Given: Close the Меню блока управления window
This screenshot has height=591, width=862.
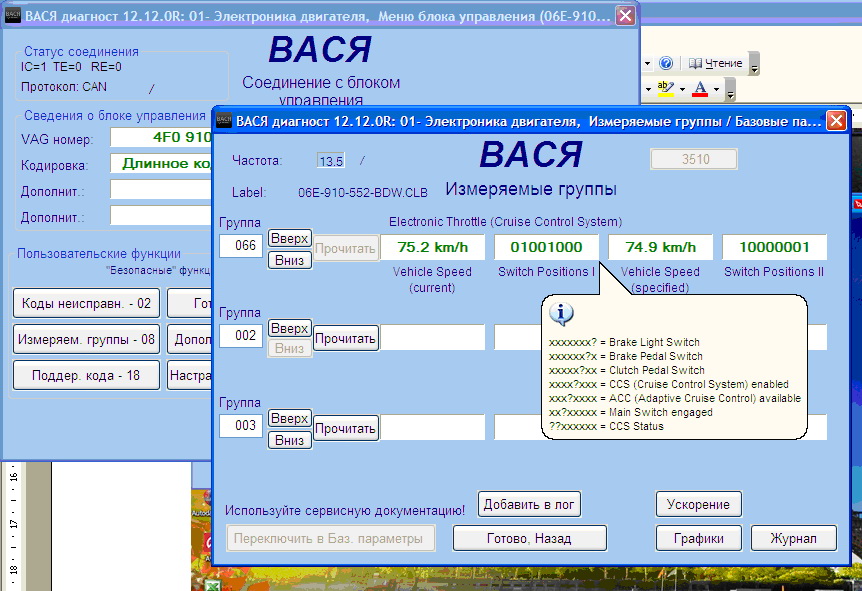Looking at the screenshot, I should tap(625, 15).
